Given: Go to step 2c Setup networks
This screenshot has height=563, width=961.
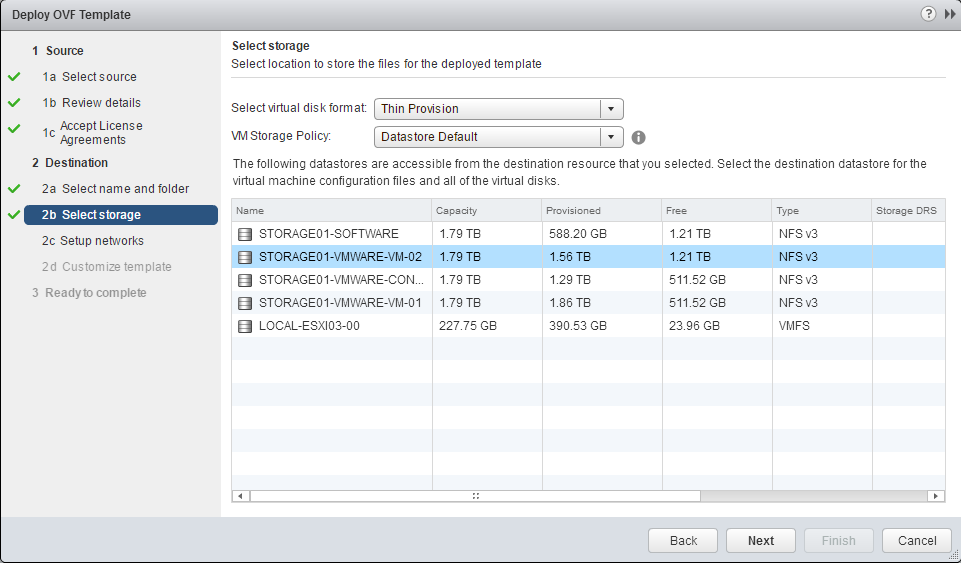Looking at the screenshot, I should pyautogui.click(x=101, y=241).
